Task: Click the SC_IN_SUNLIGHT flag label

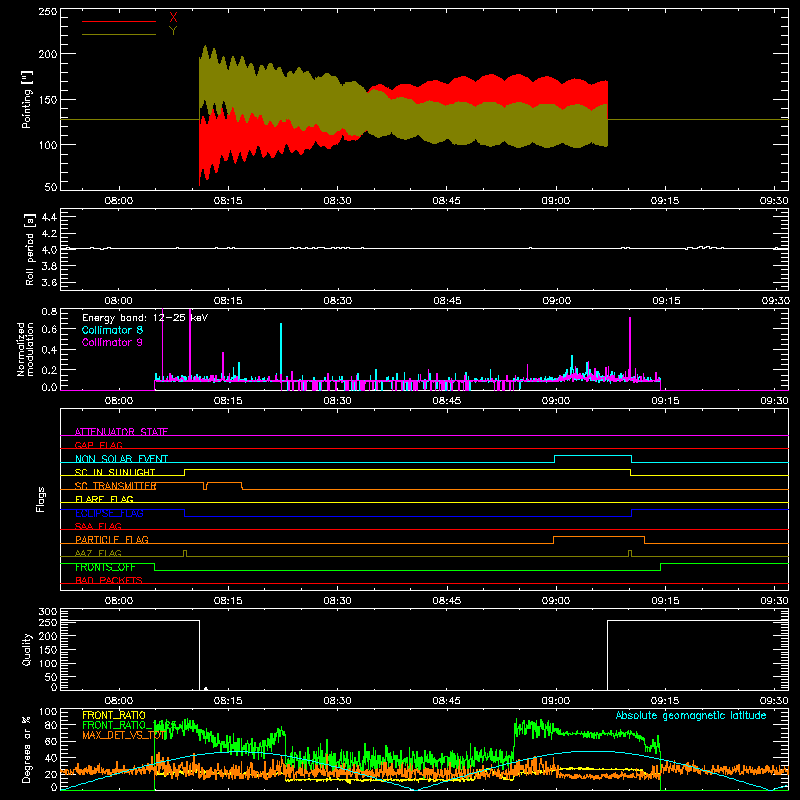Action: point(115,472)
